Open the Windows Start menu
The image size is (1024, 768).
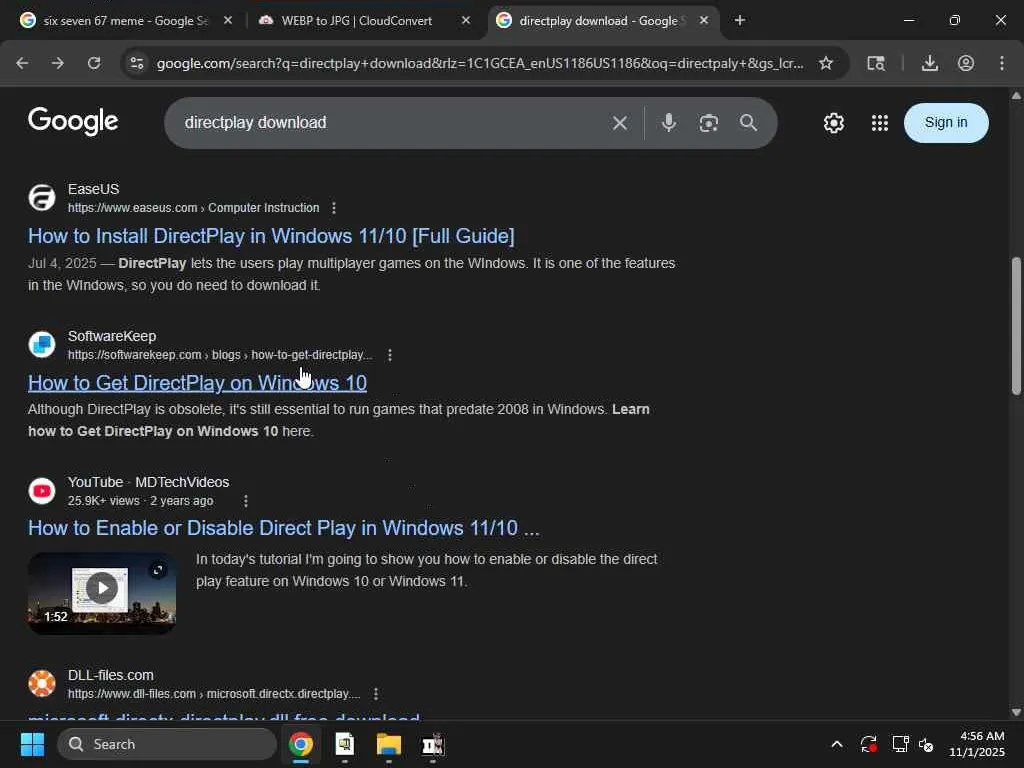pos(32,744)
